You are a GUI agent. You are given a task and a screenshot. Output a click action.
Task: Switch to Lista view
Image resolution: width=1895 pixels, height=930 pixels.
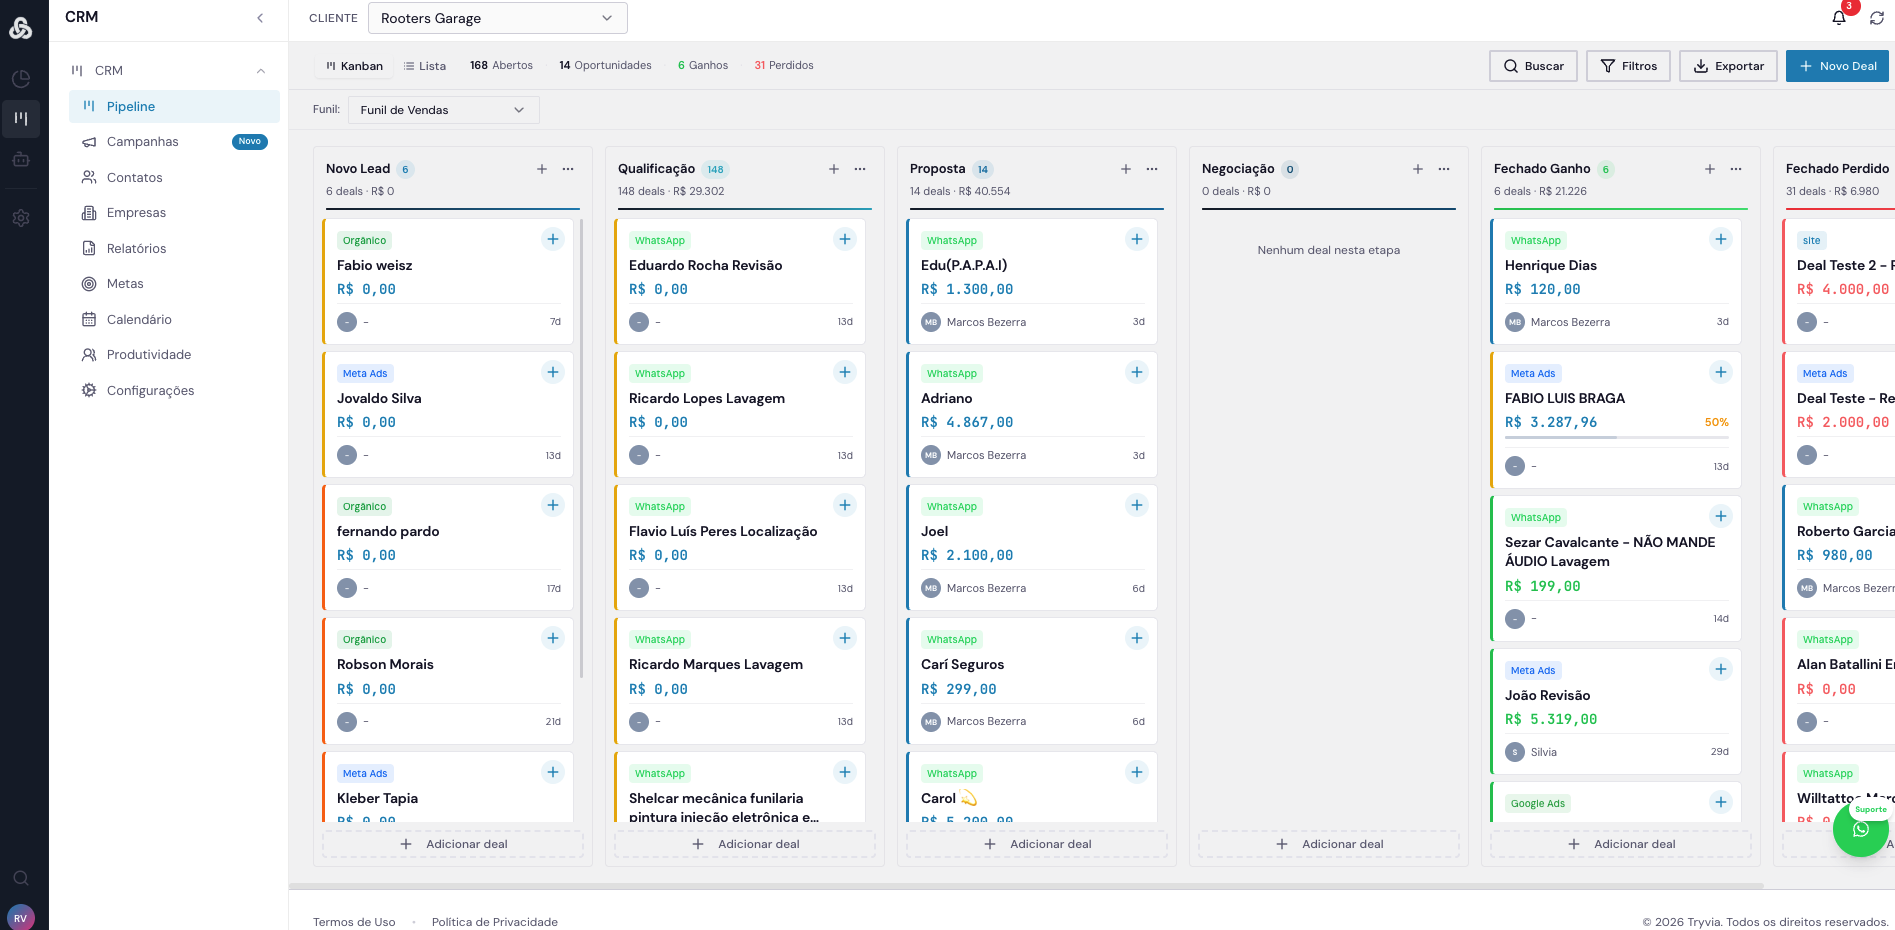pos(425,66)
